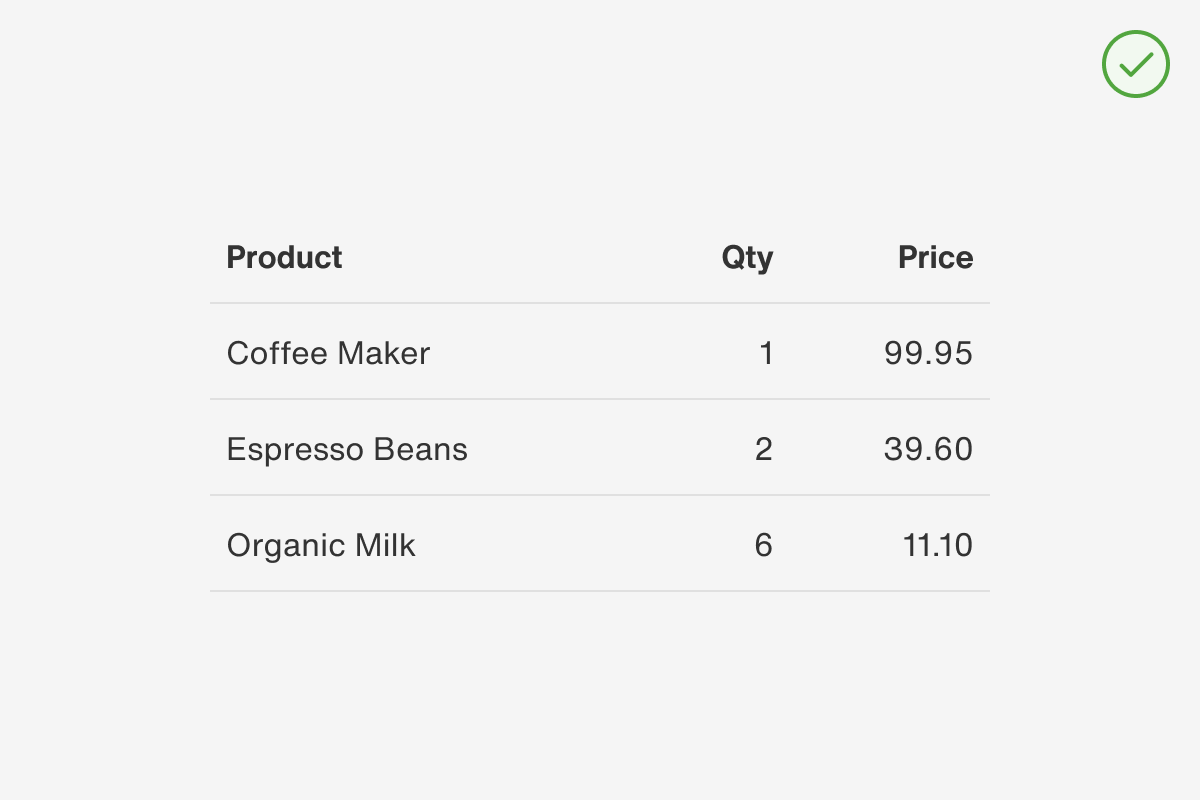Click quantity 6 for Organic Milk
This screenshot has width=1200, height=800.
pos(764,545)
